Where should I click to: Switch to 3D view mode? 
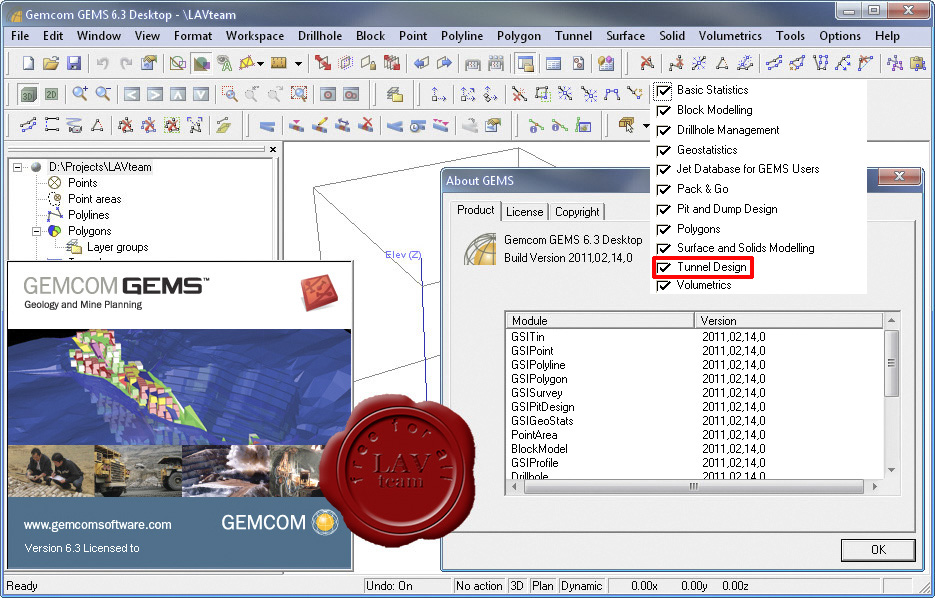tap(28, 94)
